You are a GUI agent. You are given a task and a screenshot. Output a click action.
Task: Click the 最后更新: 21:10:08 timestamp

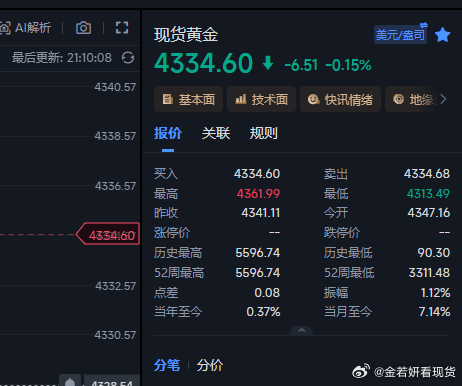62,58
